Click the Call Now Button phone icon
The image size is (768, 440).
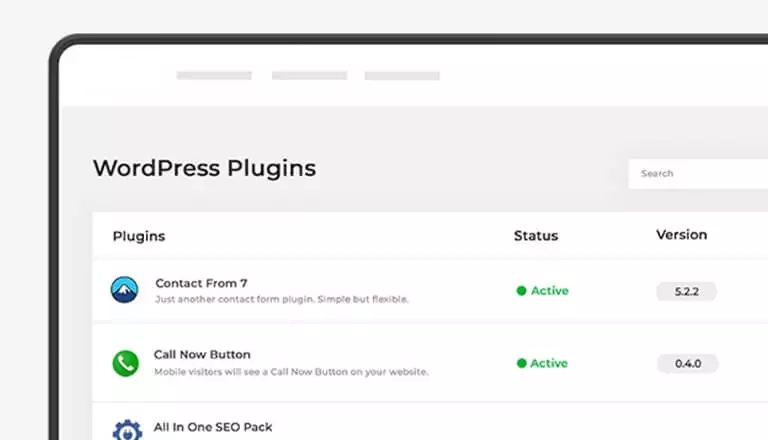click(x=125, y=363)
